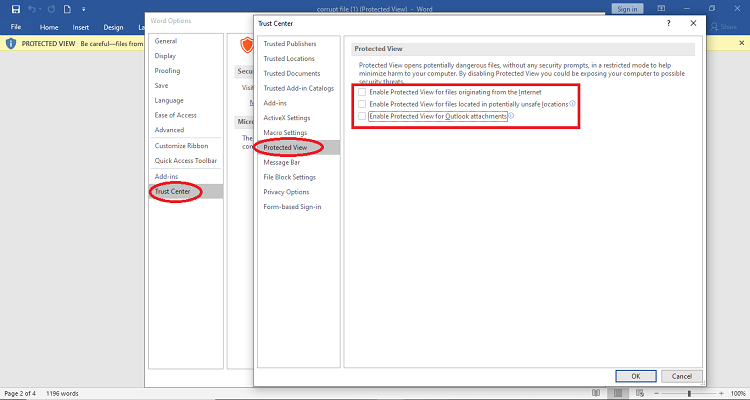Click the Save icon in Quick Access Toolbar

(x=16, y=9)
